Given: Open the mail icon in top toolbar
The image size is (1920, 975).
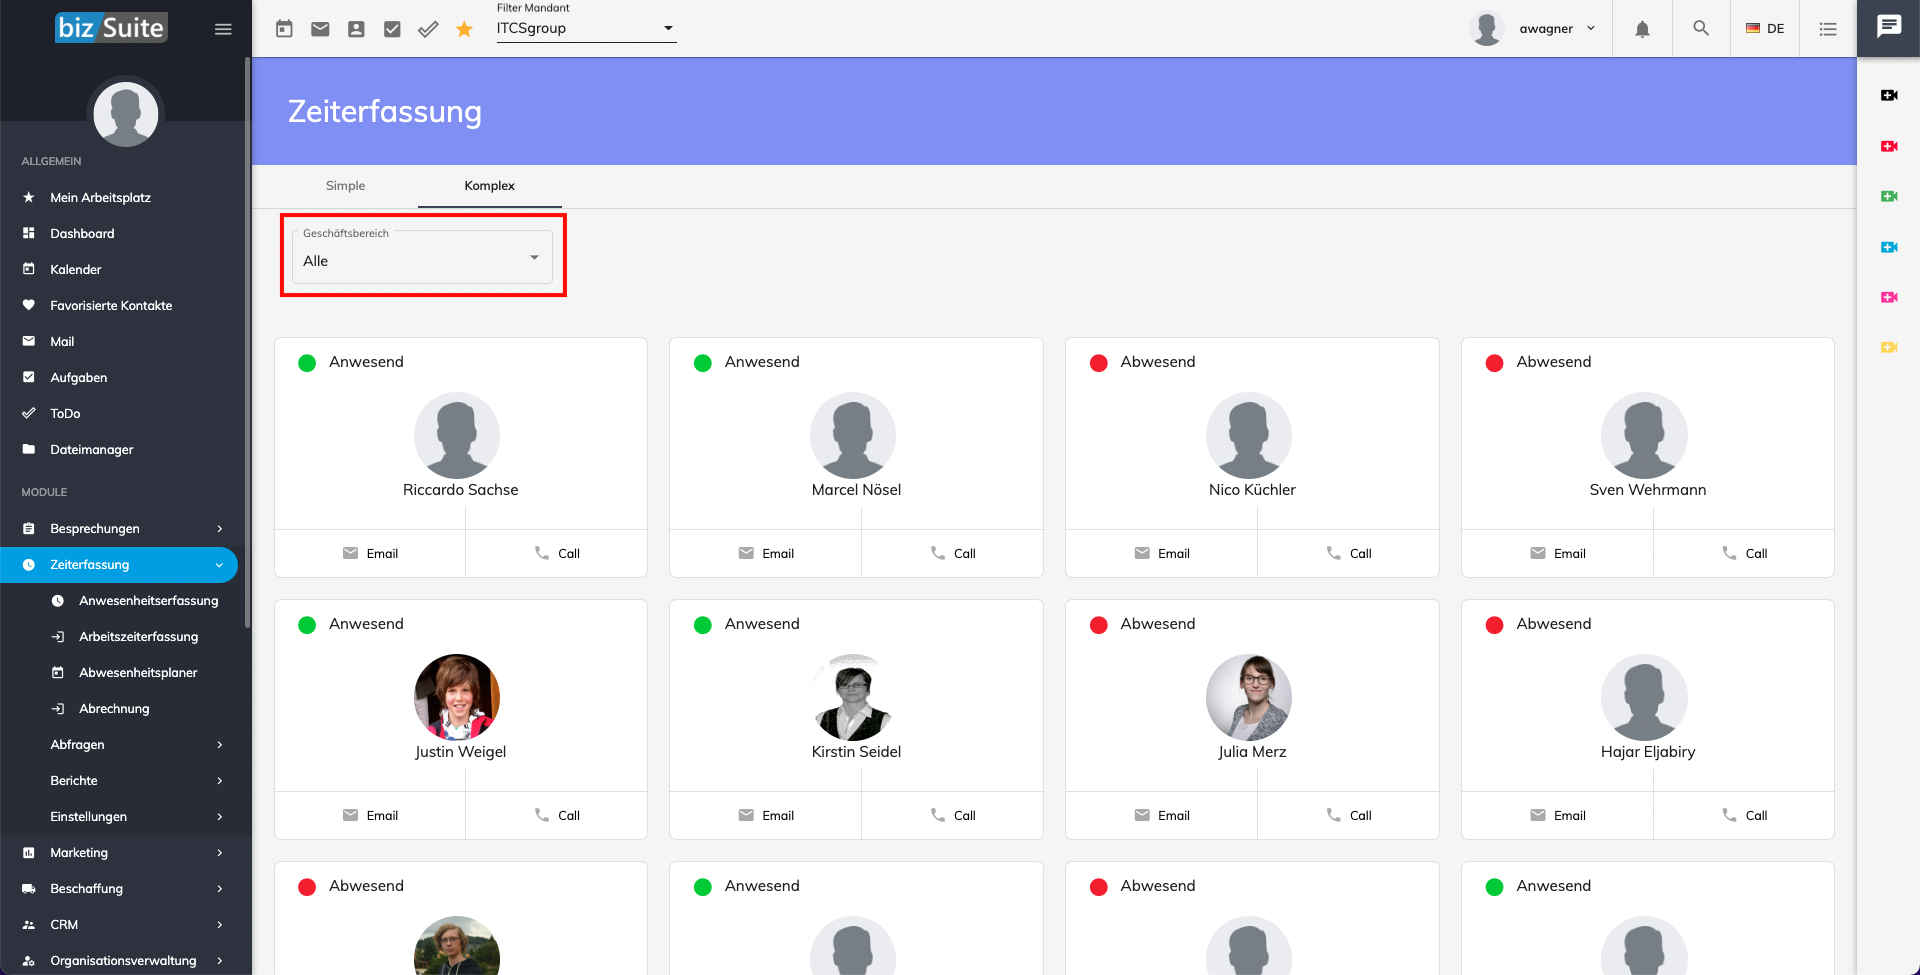Looking at the screenshot, I should [x=320, y=29].
